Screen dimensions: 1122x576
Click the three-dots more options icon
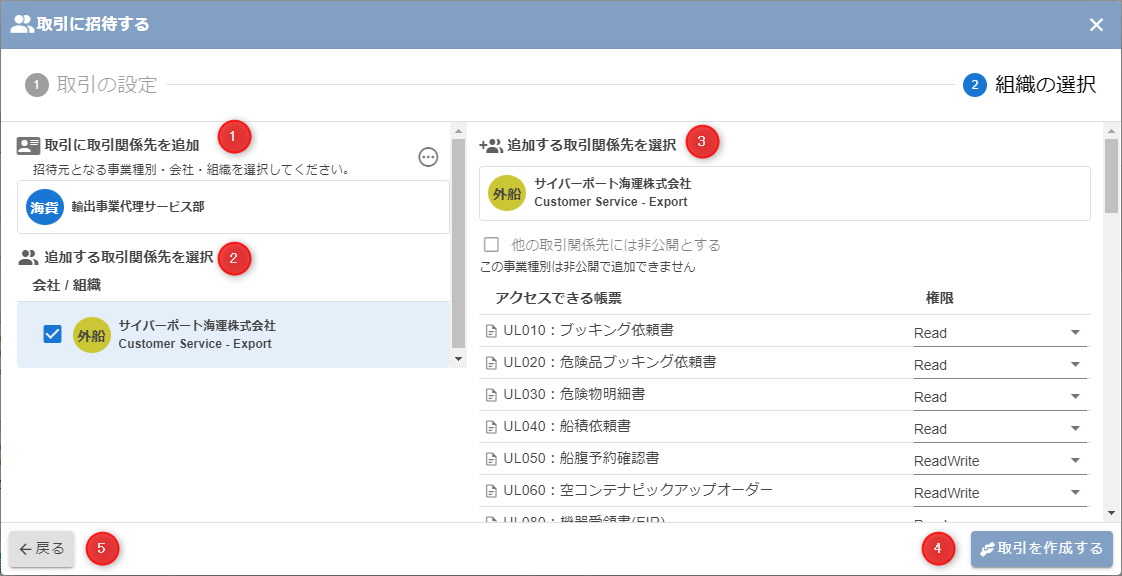428,157
